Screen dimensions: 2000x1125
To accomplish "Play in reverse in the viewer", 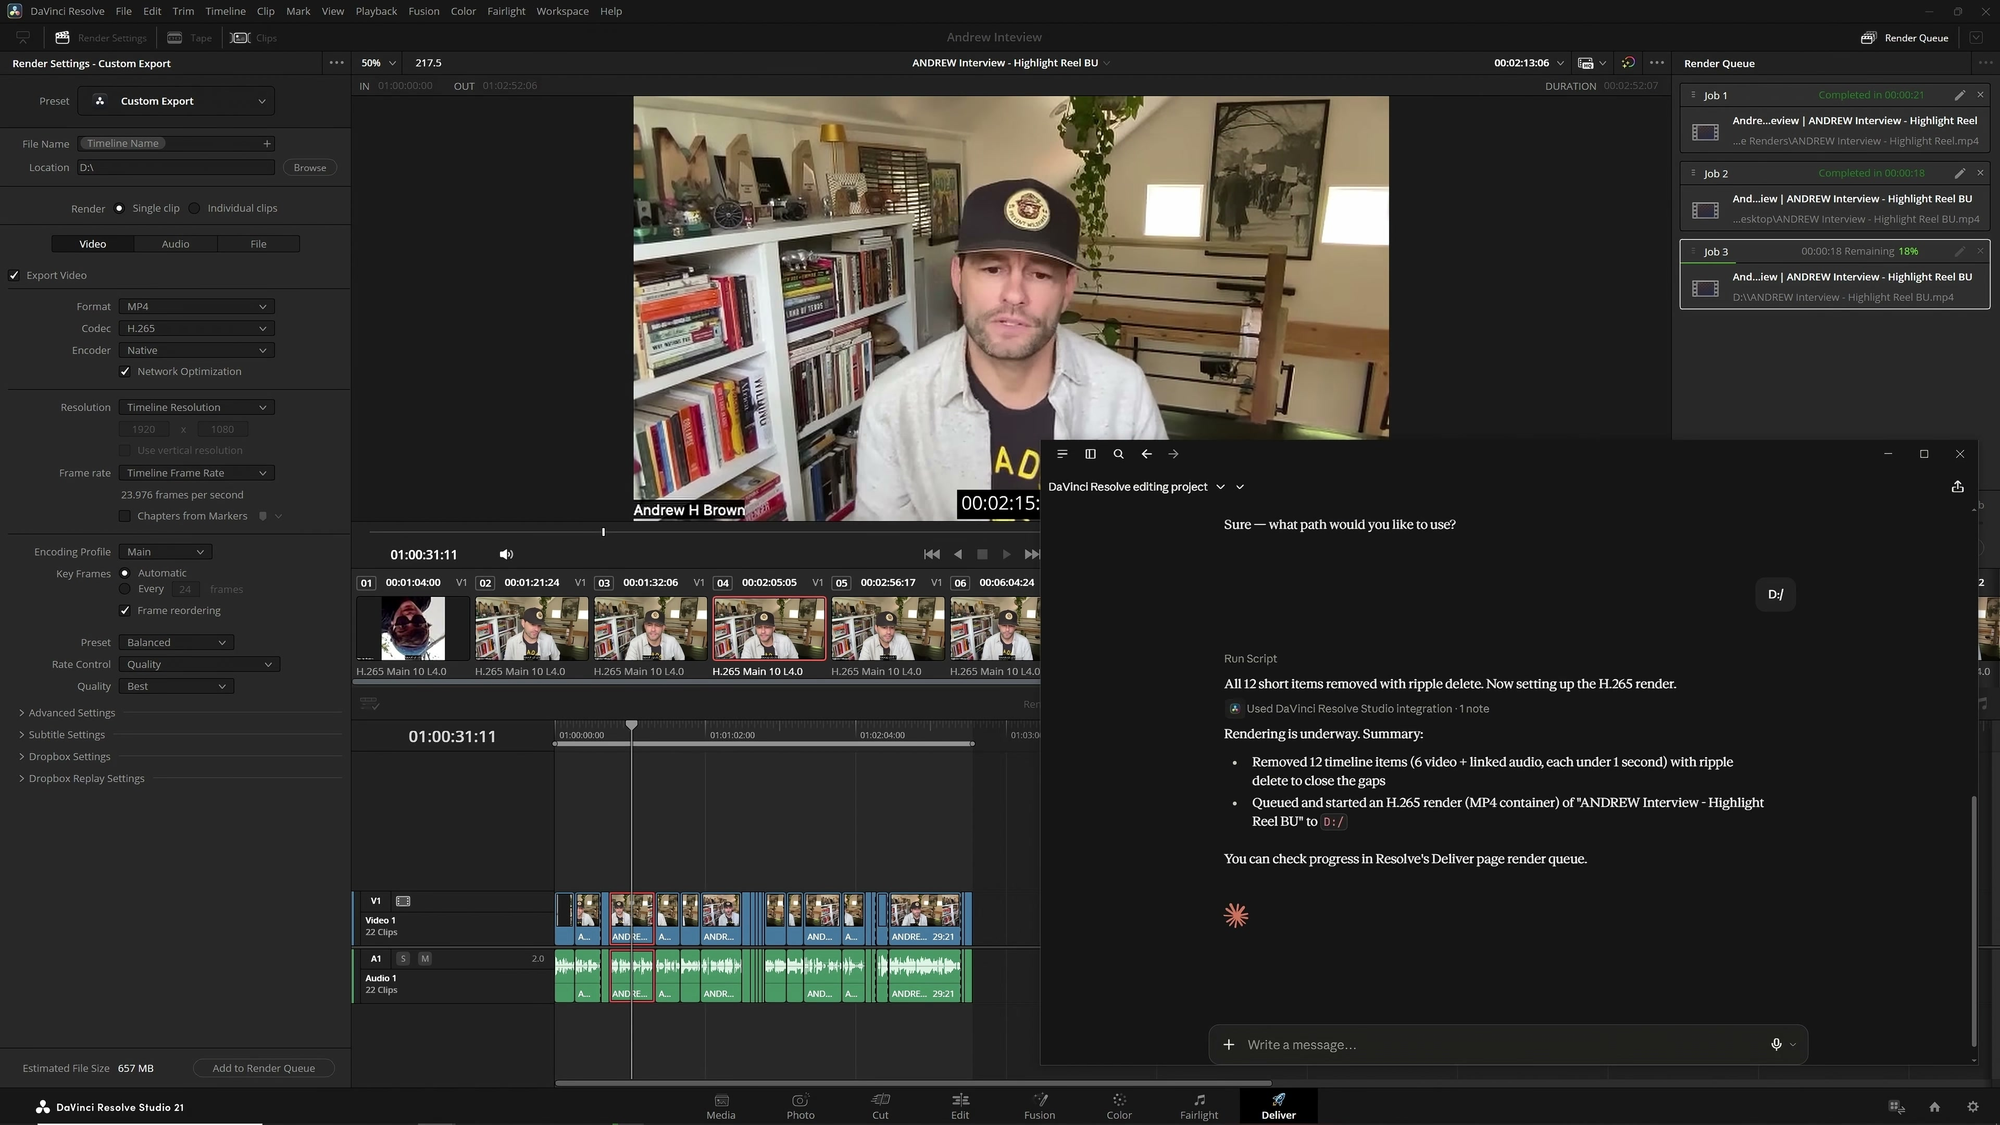I will [x=958, y=554].
